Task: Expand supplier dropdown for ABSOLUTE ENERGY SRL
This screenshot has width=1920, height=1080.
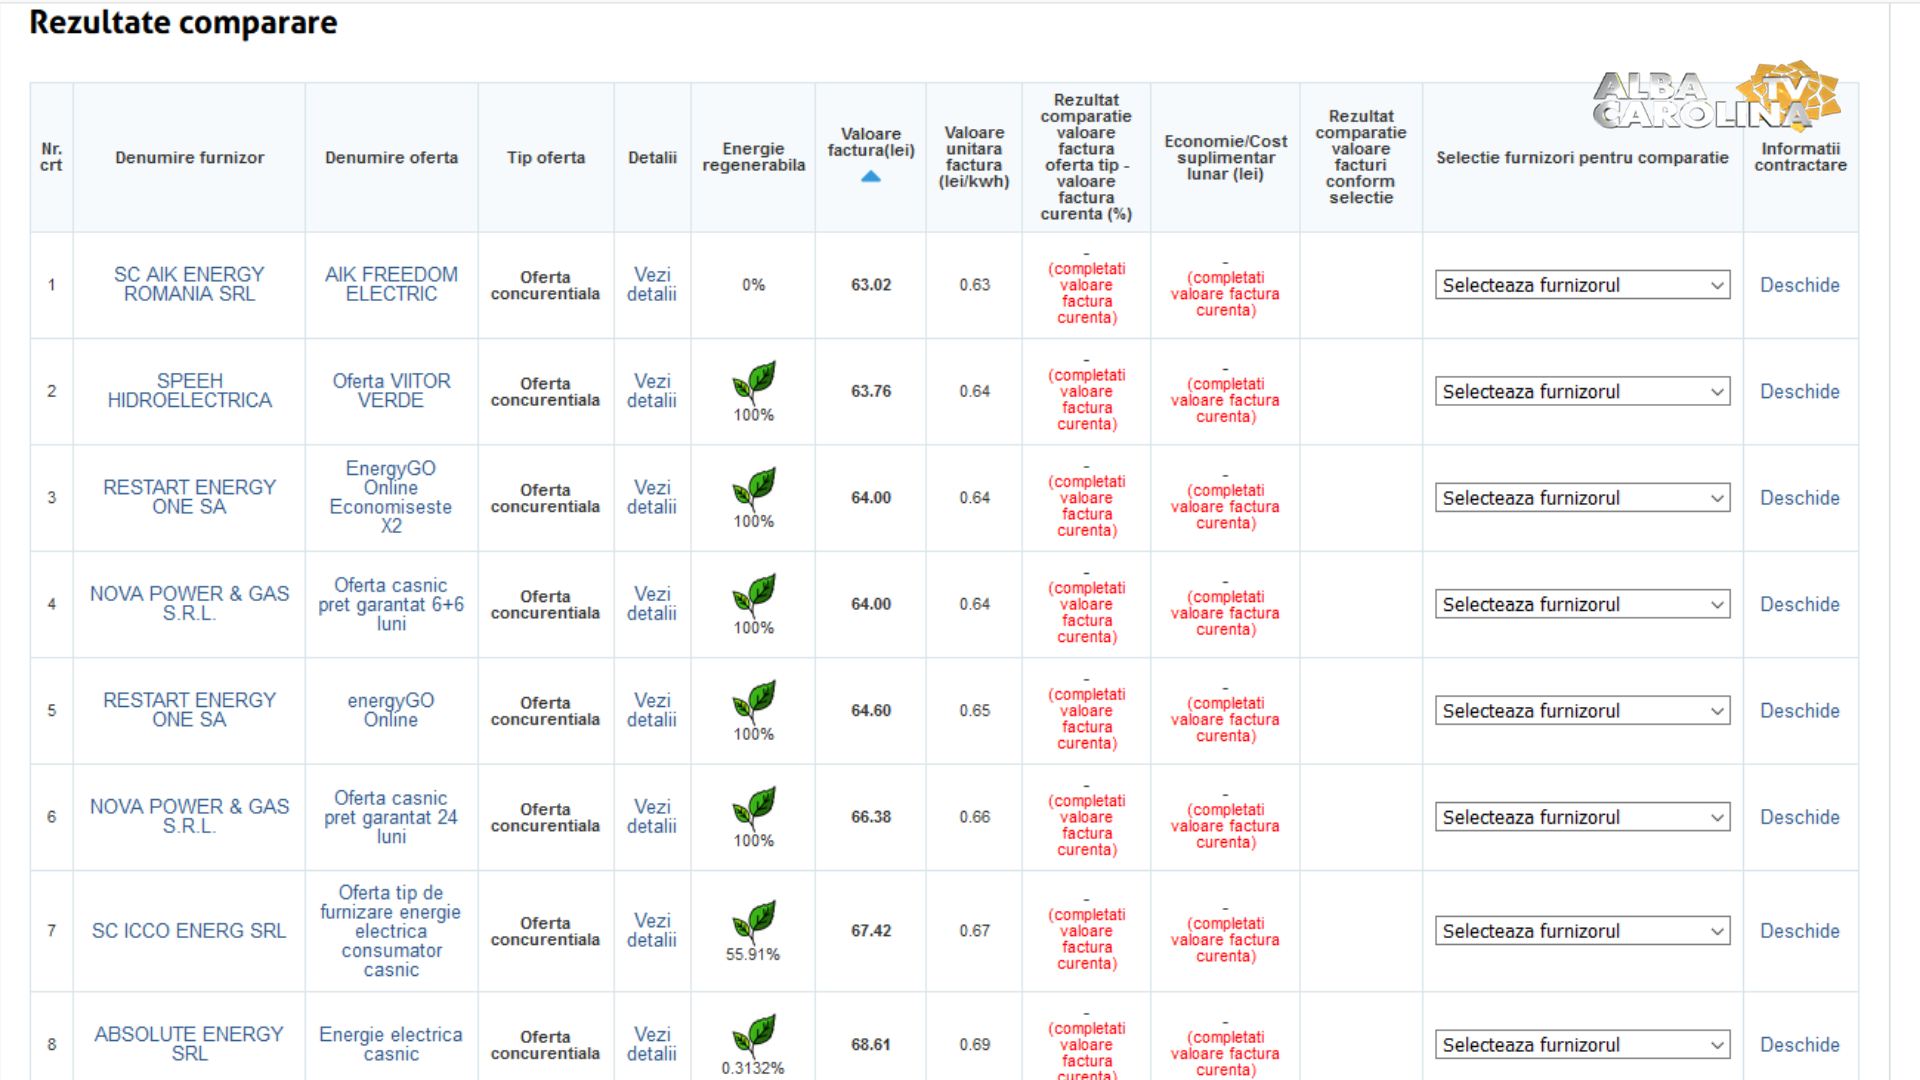Action: click(1582, 1045)
